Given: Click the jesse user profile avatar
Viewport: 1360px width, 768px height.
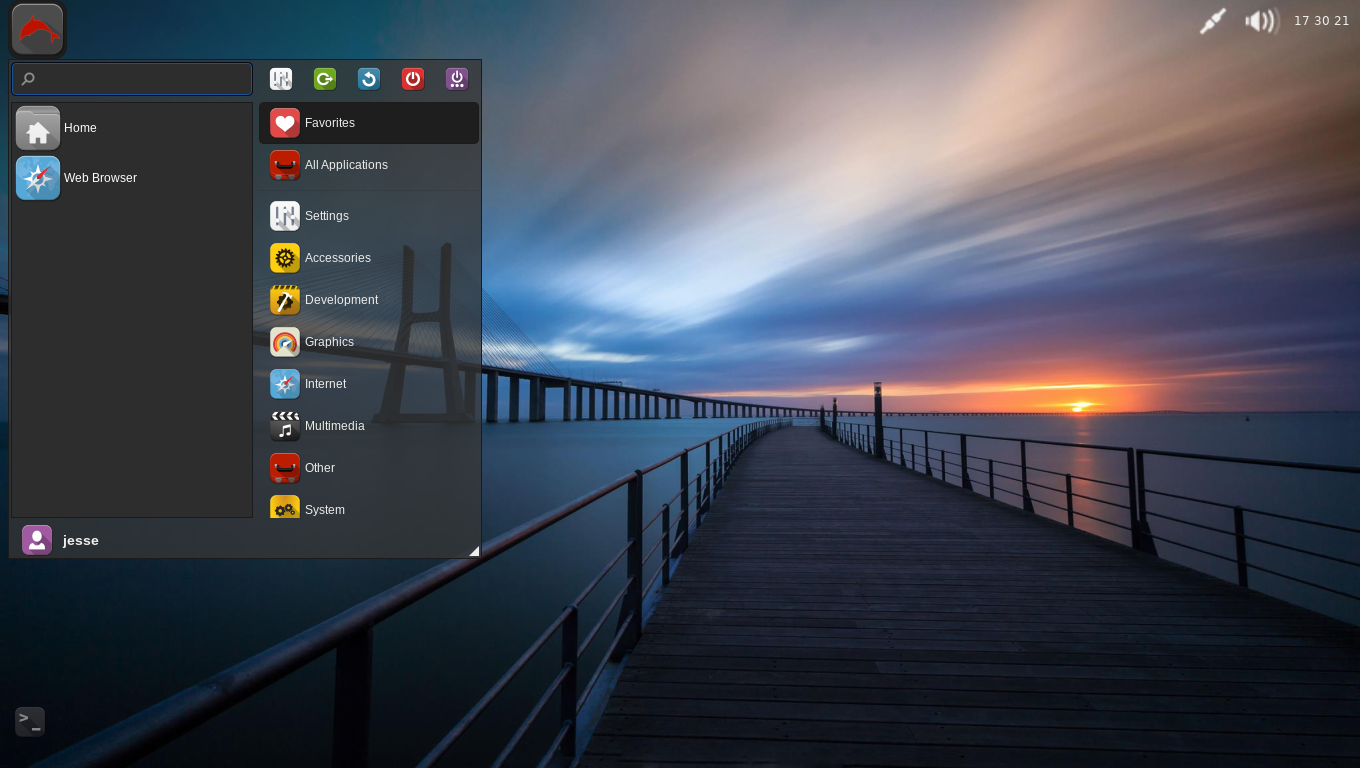Looking at the screenshot, I should 37,540.
